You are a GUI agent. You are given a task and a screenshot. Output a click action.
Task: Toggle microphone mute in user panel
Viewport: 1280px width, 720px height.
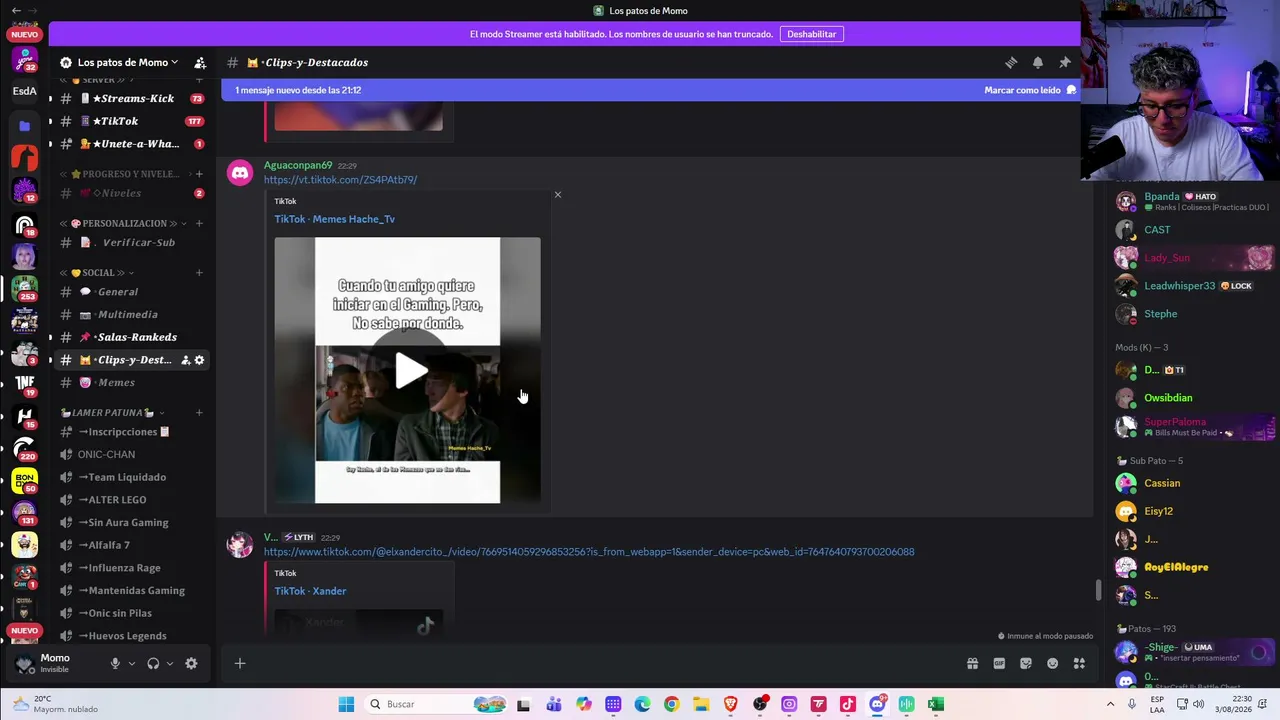[115, 663]
